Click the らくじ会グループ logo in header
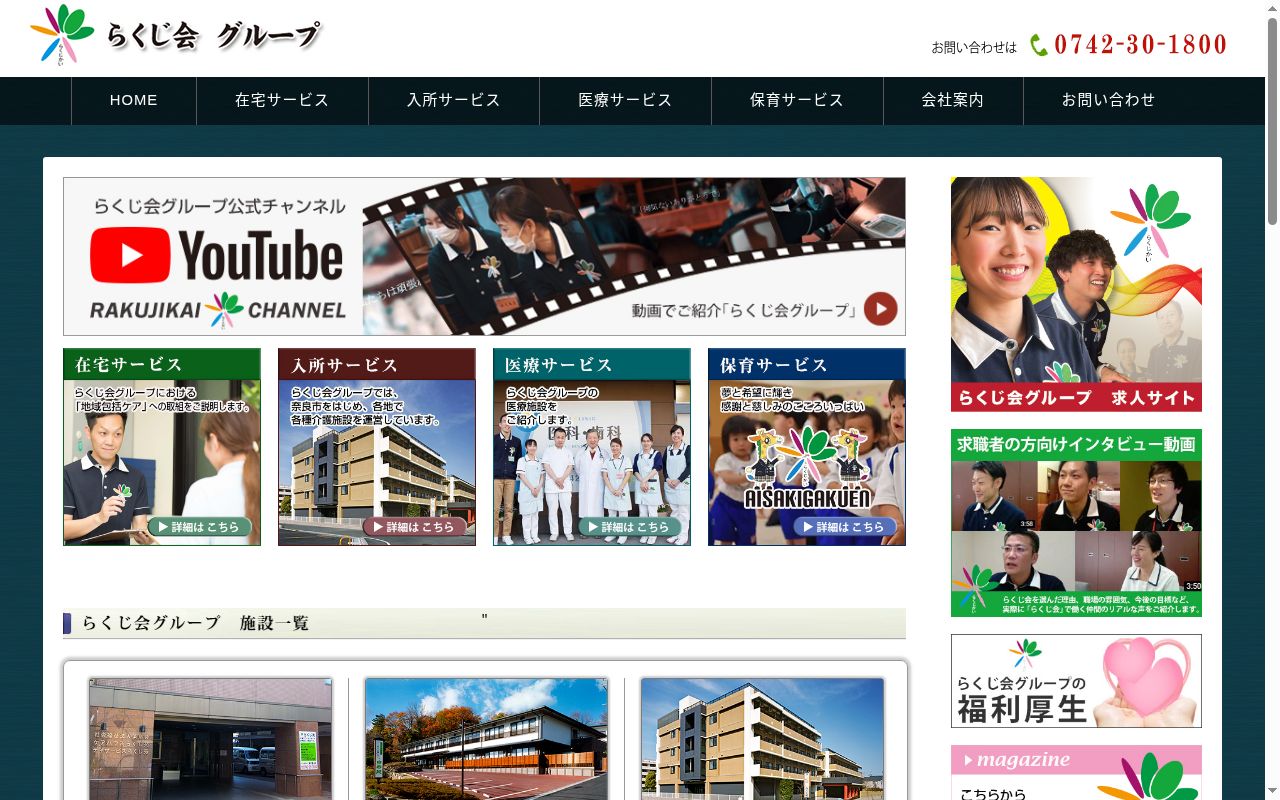This screenshot has height=800, width=1280. [176, 34]
